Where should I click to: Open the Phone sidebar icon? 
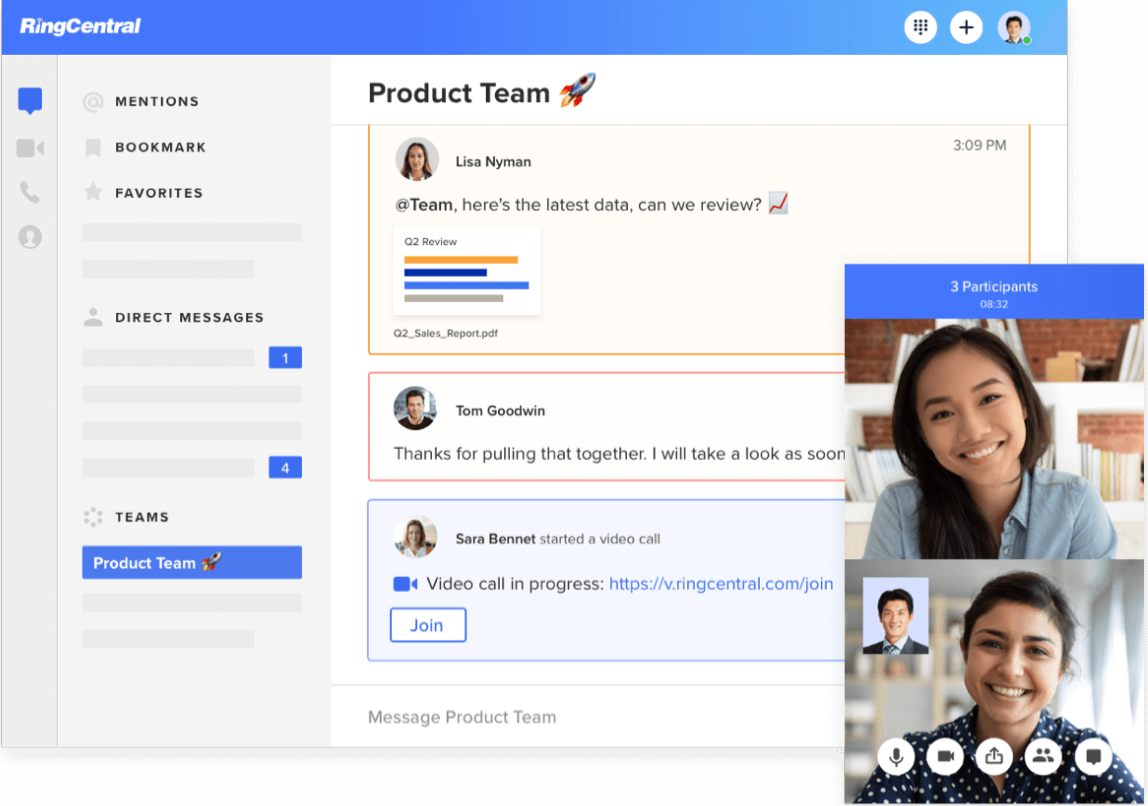[x=30, y=193]
